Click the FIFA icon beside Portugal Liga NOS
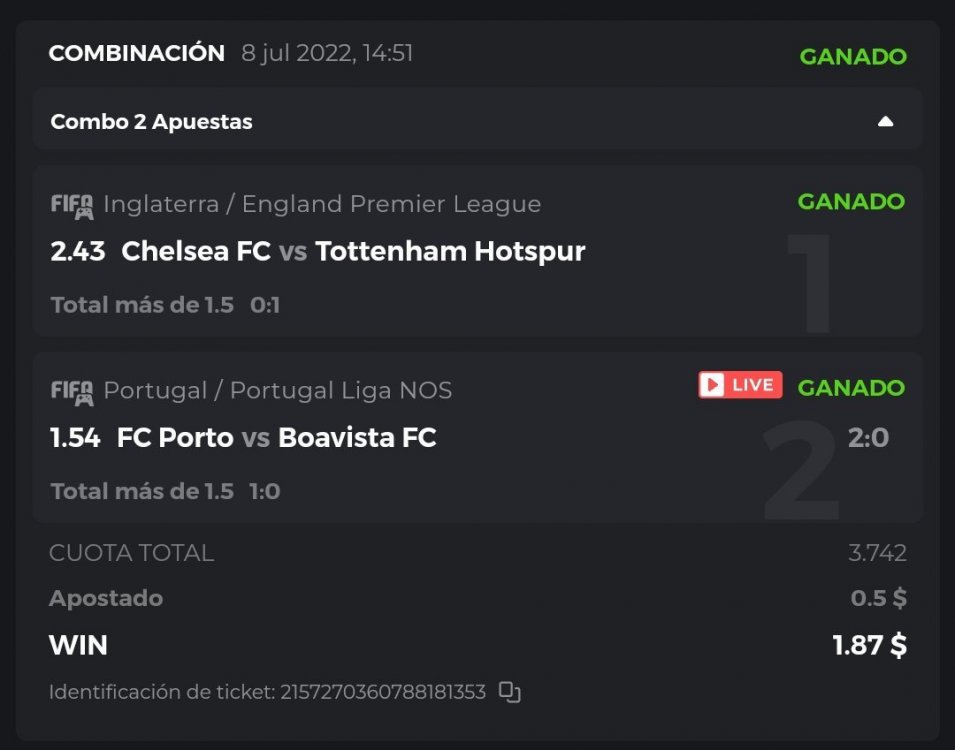The image size is (955, 750). click(72, 391)
